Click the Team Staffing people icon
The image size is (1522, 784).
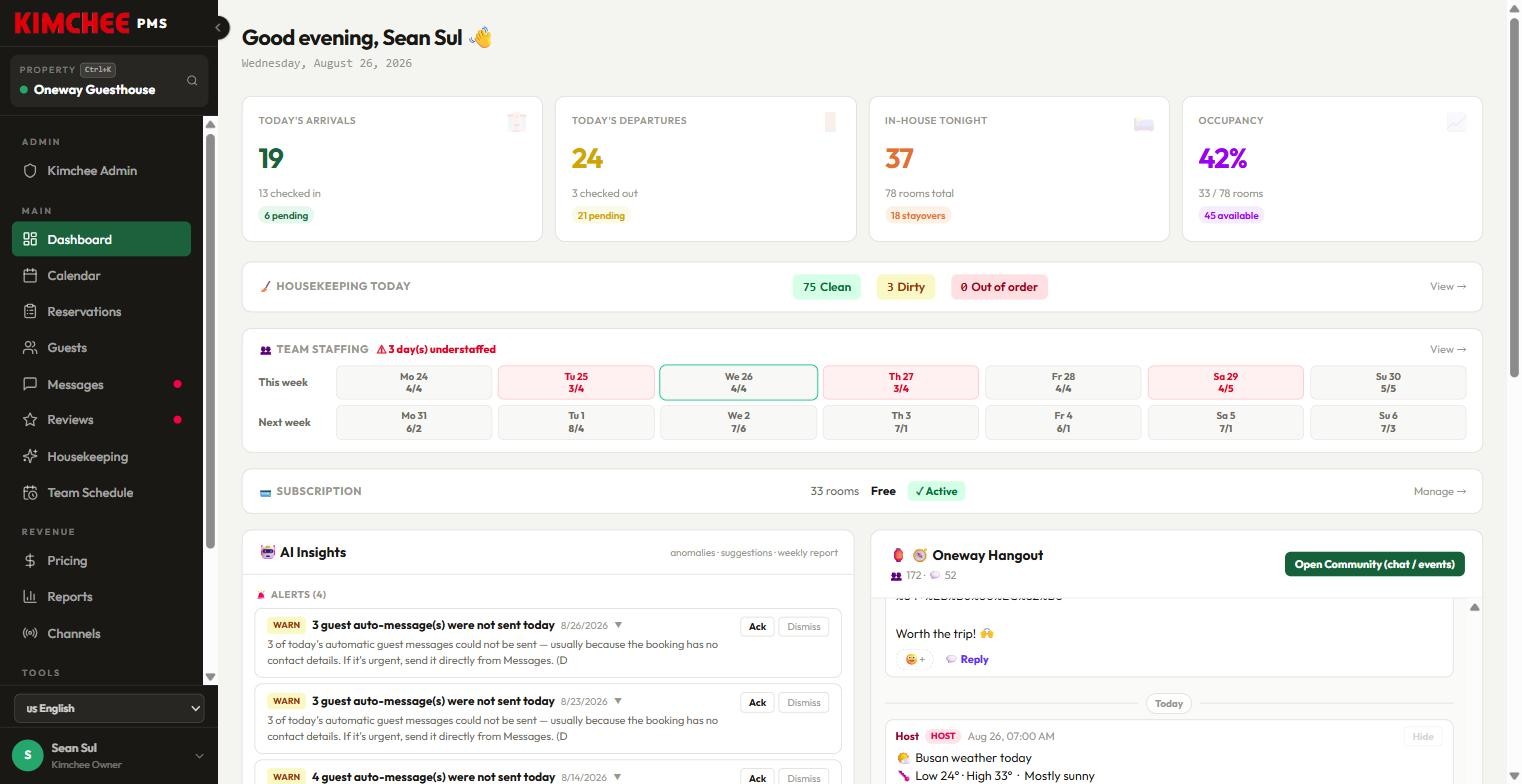[x=266, y=350]
